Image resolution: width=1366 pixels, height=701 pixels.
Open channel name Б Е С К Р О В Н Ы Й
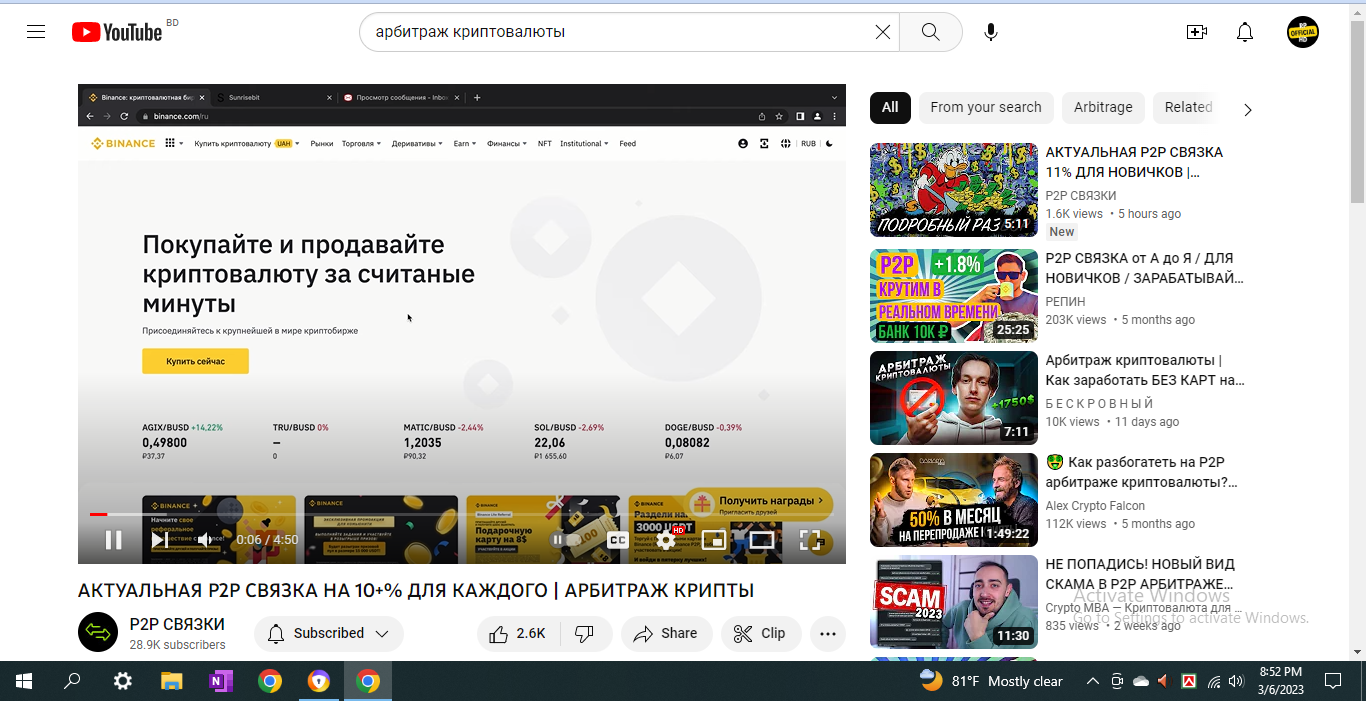(x=1099, y=403)
